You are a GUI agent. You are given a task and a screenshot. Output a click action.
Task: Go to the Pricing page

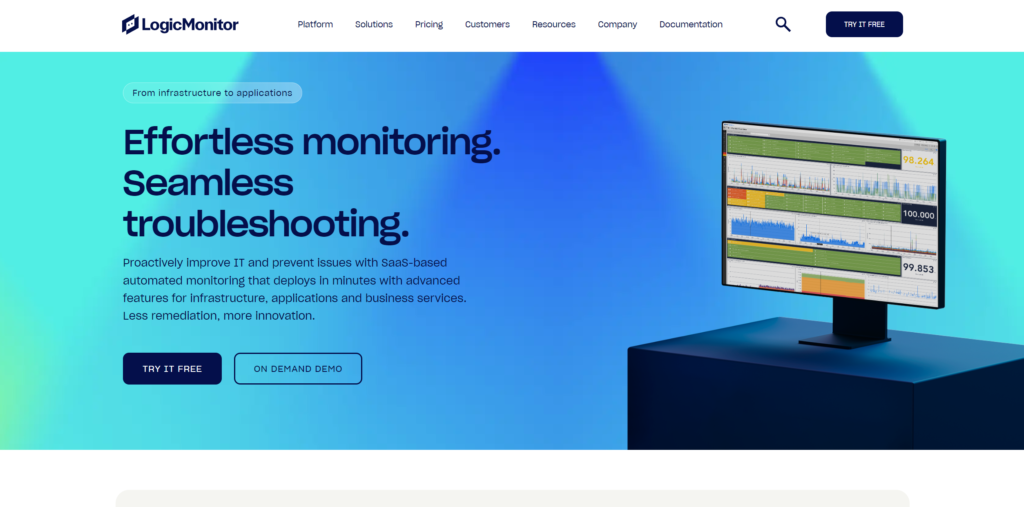coord(429,24)
